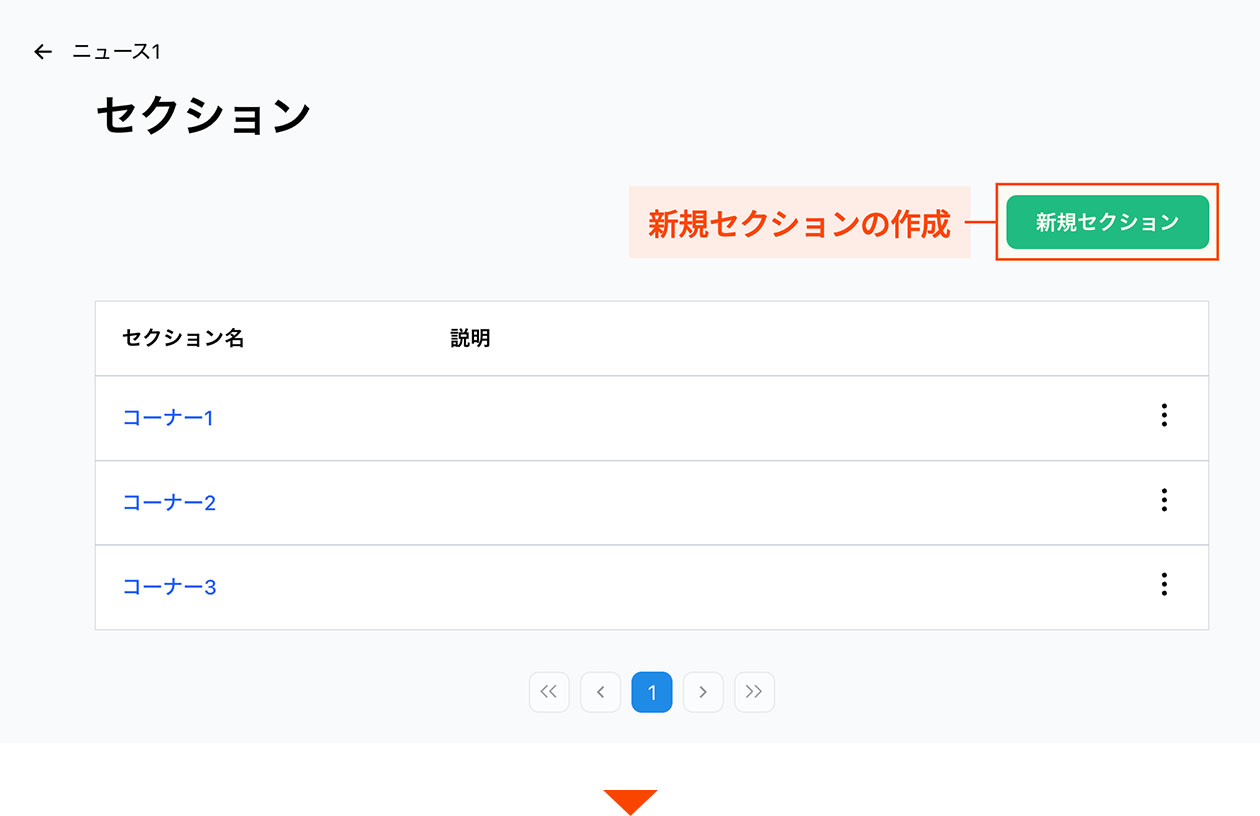Open the kebab menu for コーナー1
Screen dimensions: 1260x816
coord(1165,417)
